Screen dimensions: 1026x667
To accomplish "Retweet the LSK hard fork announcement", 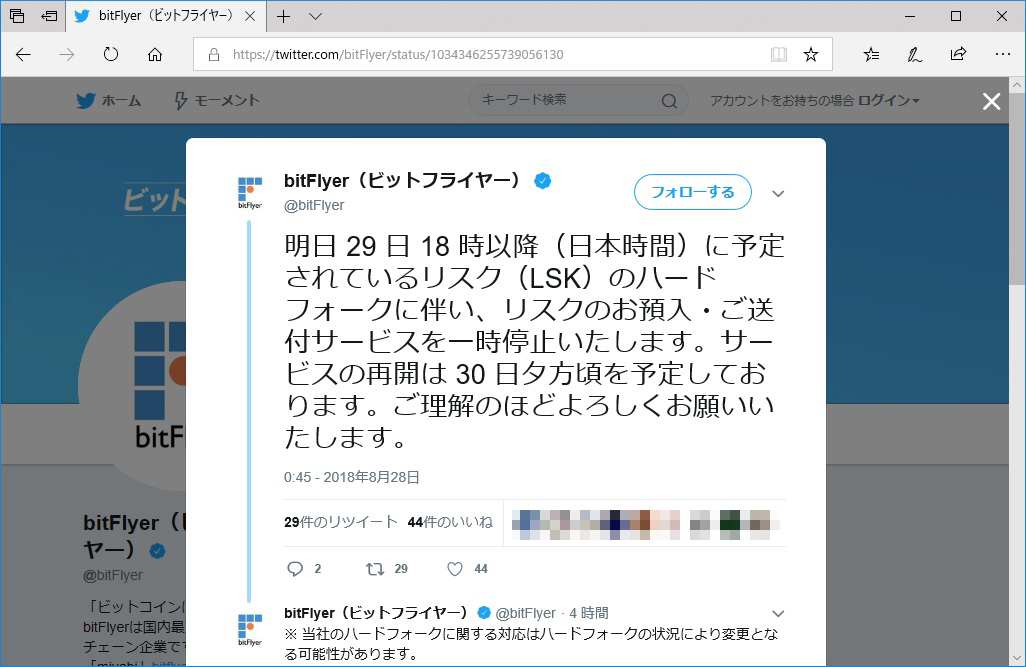I will 376,568.
